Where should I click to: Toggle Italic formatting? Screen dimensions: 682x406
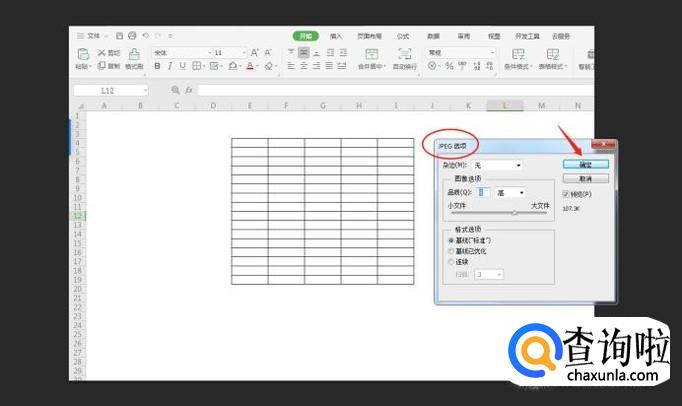170,66
